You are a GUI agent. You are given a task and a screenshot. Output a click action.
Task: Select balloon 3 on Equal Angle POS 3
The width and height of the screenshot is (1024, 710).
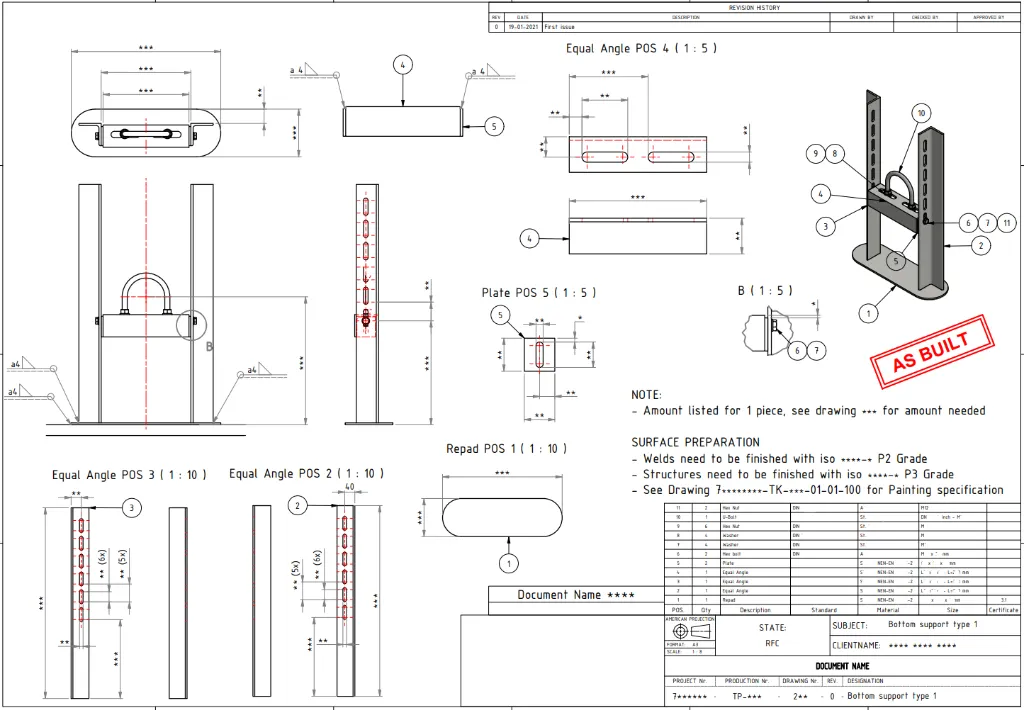pos(131,509)
